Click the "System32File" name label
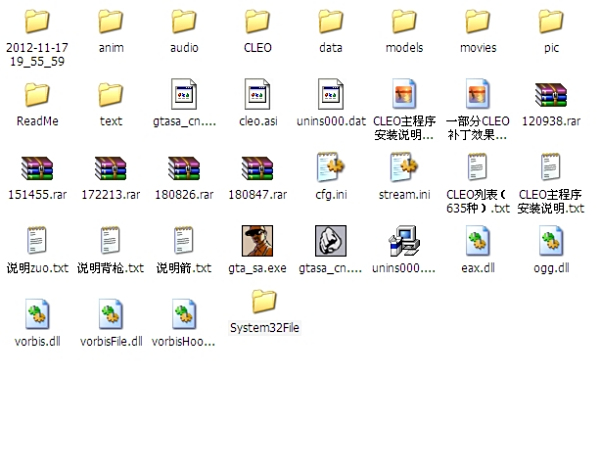 pos(264,328)
